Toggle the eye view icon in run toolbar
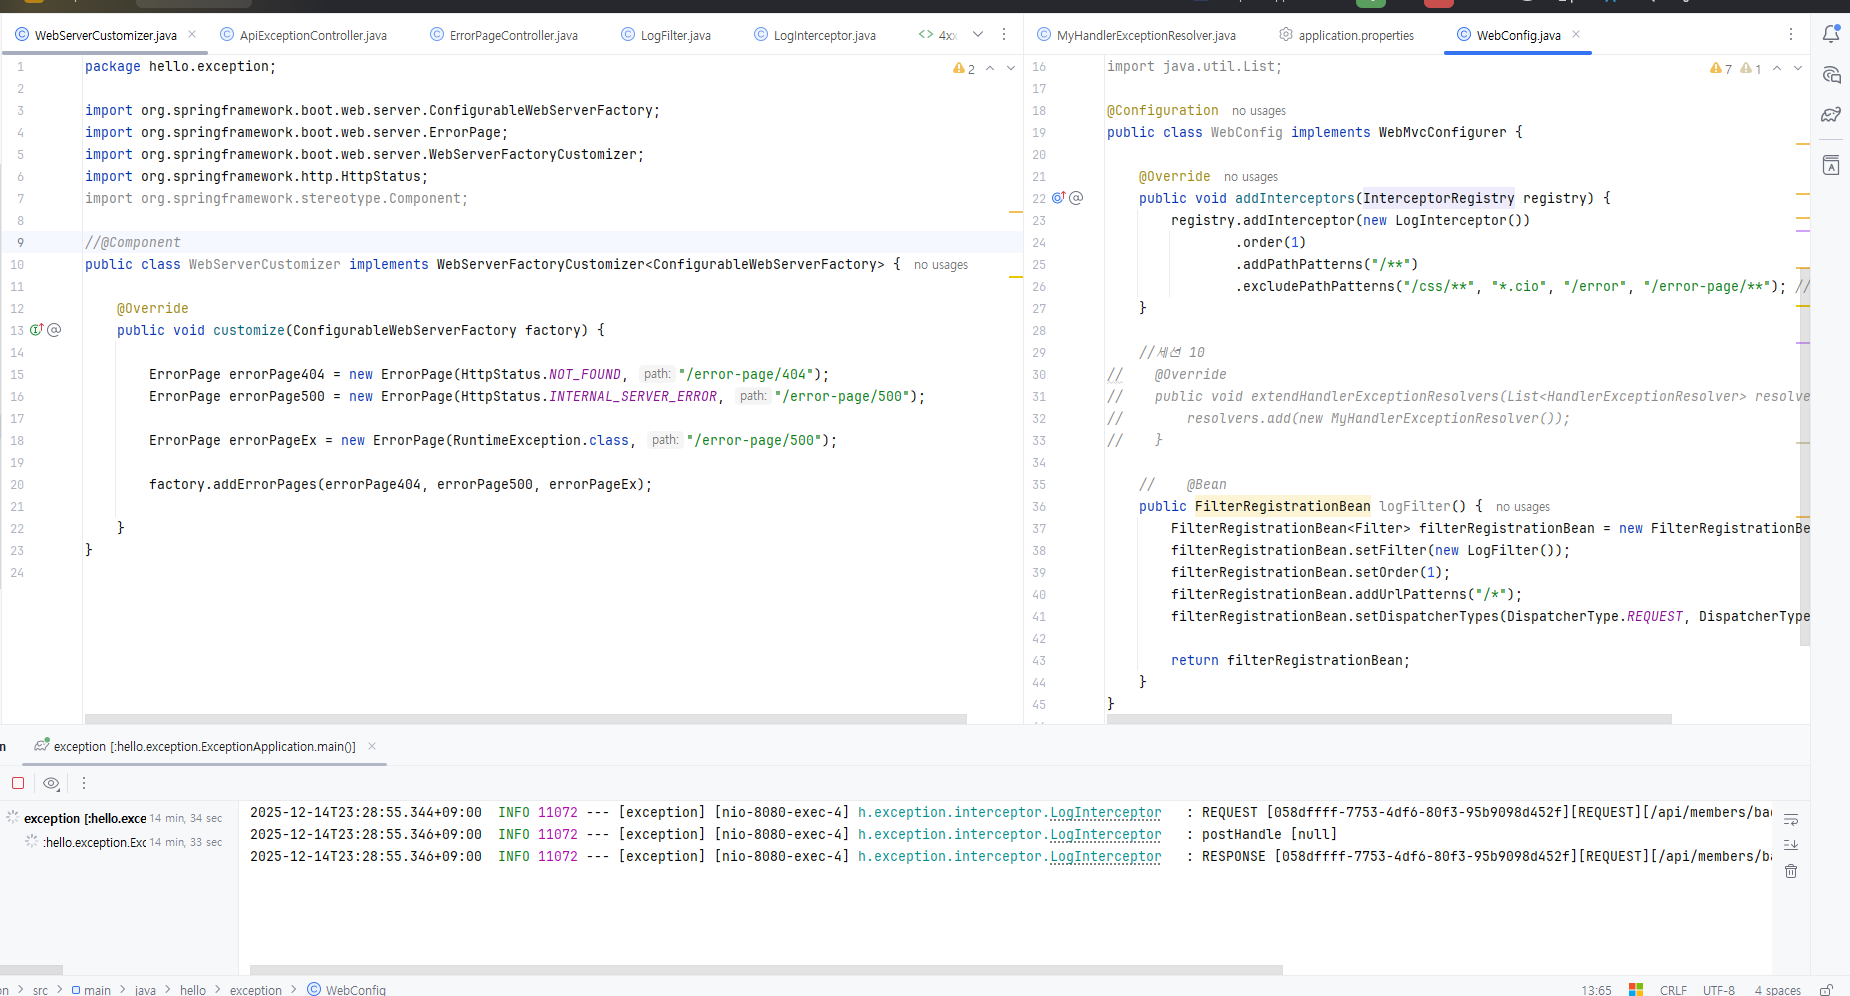 (x=51, y=783)
